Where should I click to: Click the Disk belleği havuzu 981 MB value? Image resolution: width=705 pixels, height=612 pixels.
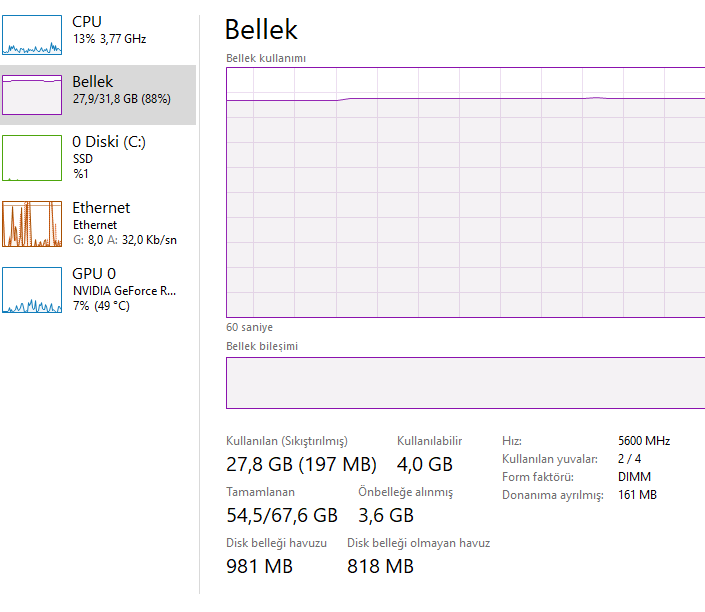point(259,566)
